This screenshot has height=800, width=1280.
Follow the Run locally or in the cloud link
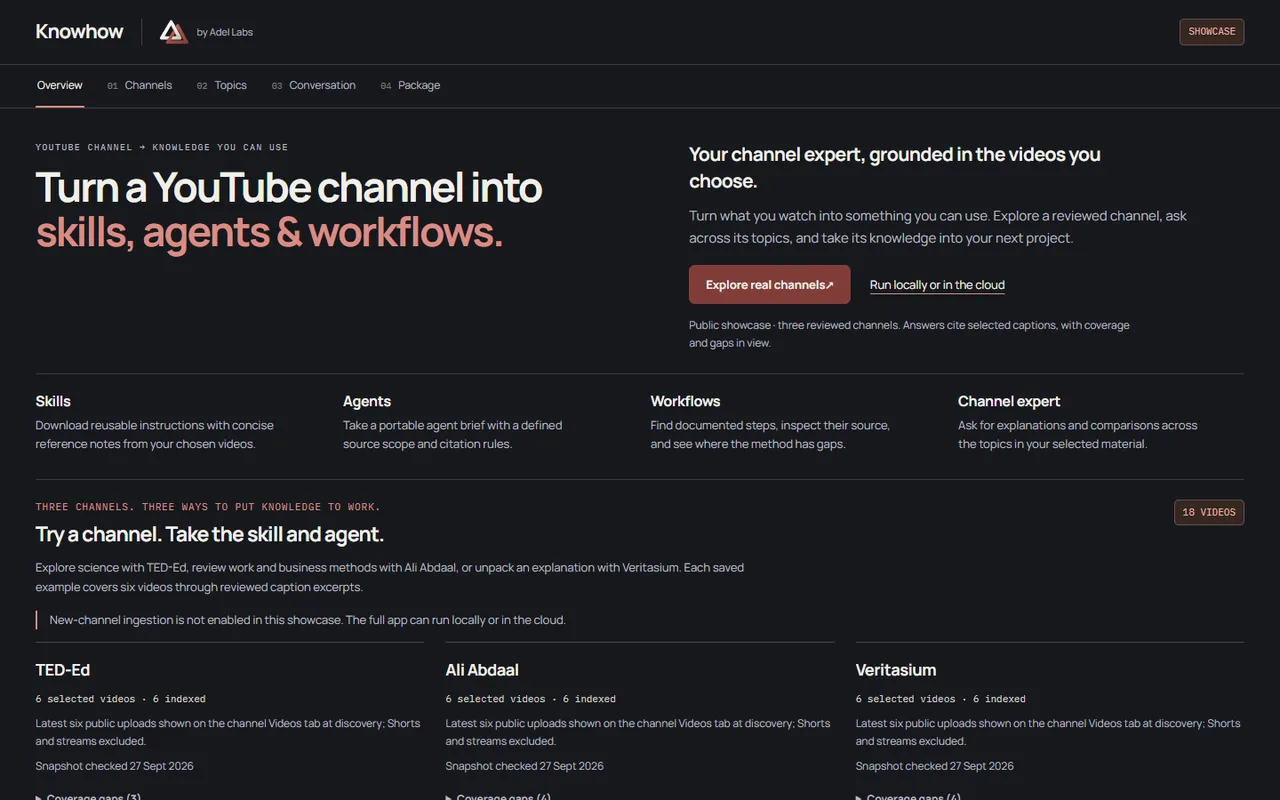pyautogui.click(x=937, y=285)
